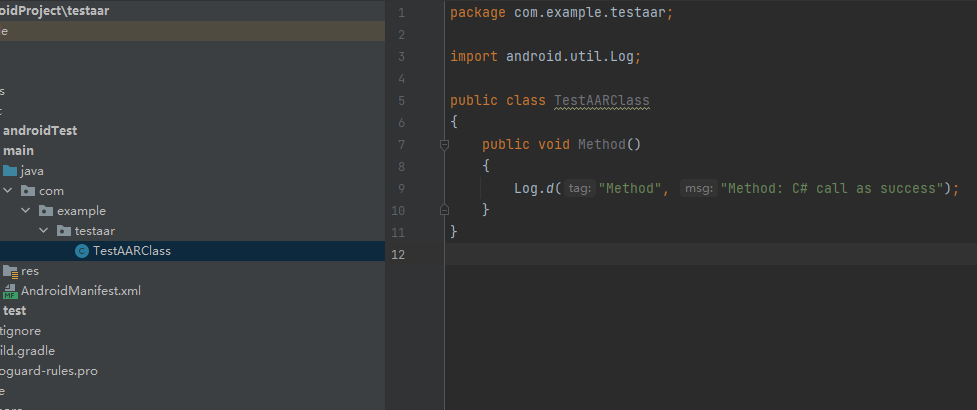977x410 pixels.
Task: Click the example package folder icon
Action: pos(45,211)
